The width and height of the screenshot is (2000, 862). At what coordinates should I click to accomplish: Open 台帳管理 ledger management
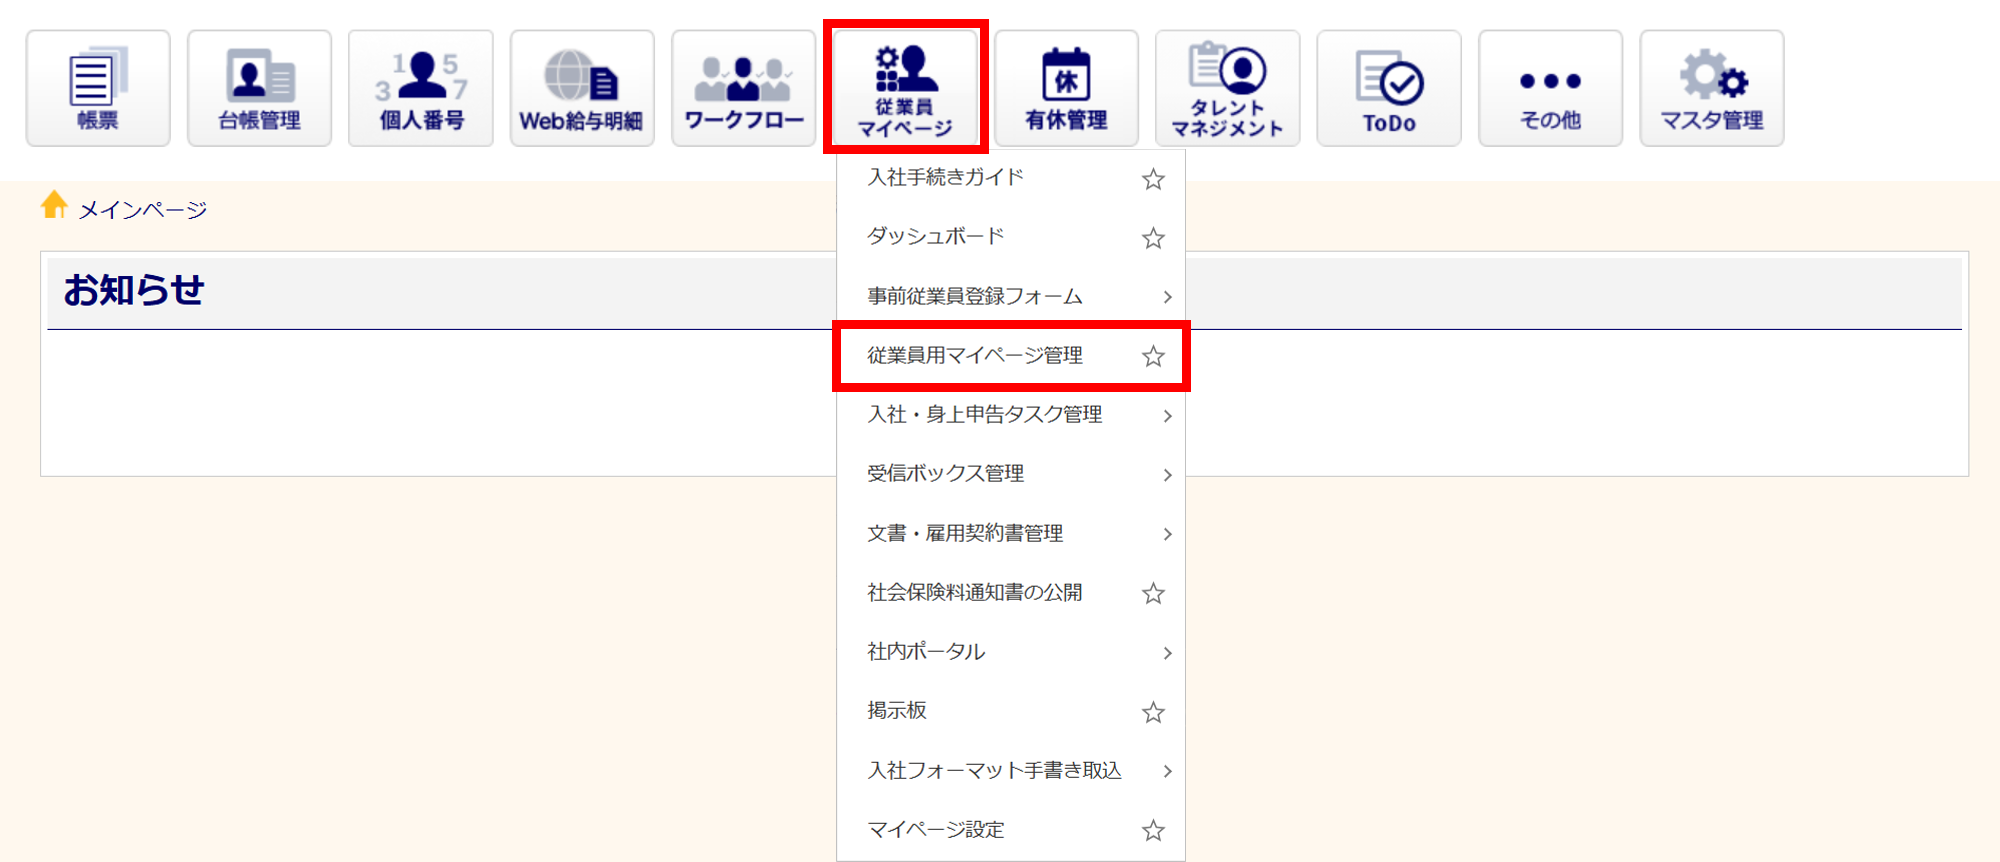pyautogui.click(x=259, y=88)
